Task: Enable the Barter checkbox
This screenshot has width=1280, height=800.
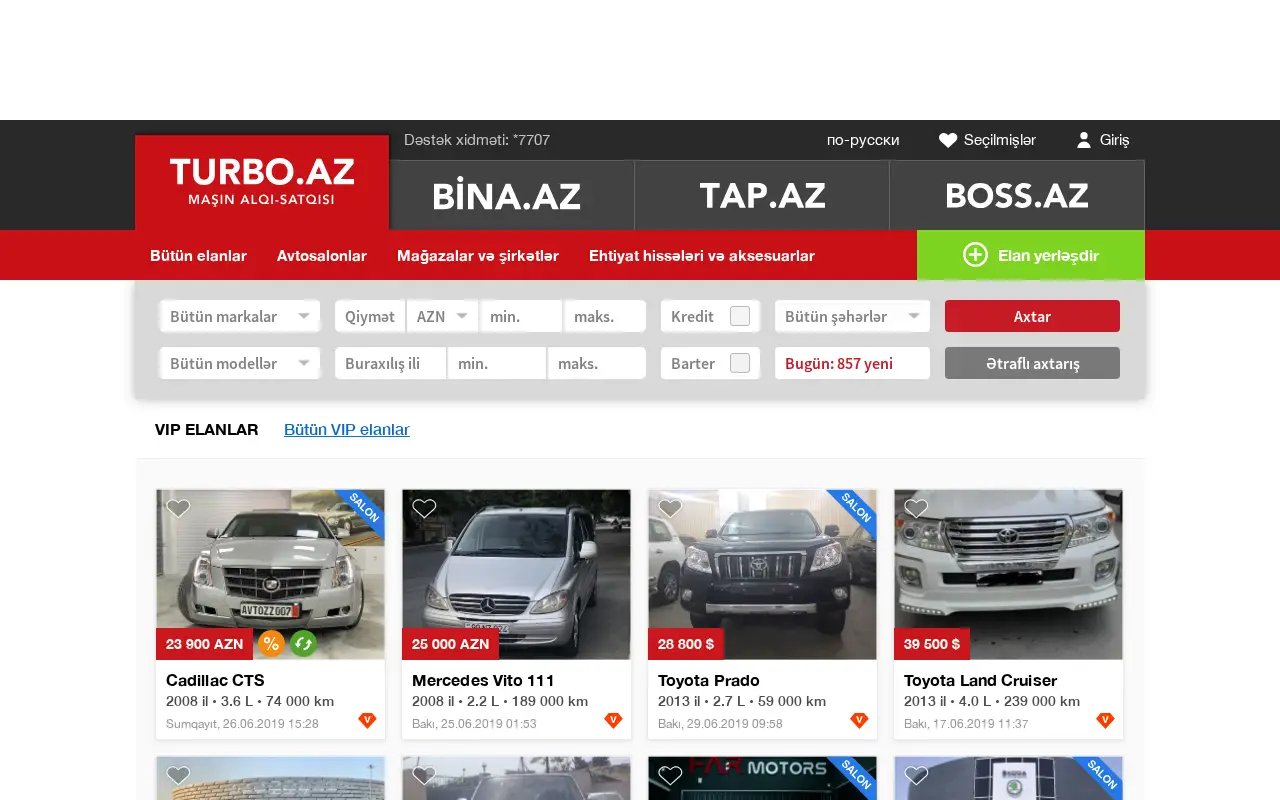Action: [740, 363]
